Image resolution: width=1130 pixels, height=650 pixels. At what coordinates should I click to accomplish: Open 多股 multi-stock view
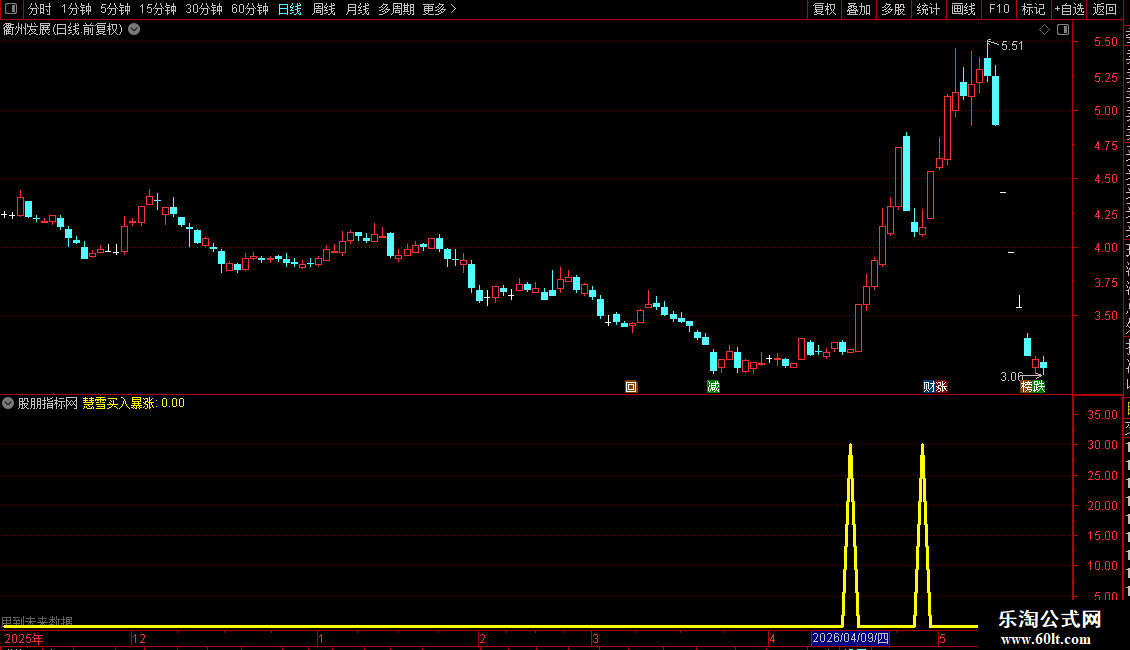point(893,9)
